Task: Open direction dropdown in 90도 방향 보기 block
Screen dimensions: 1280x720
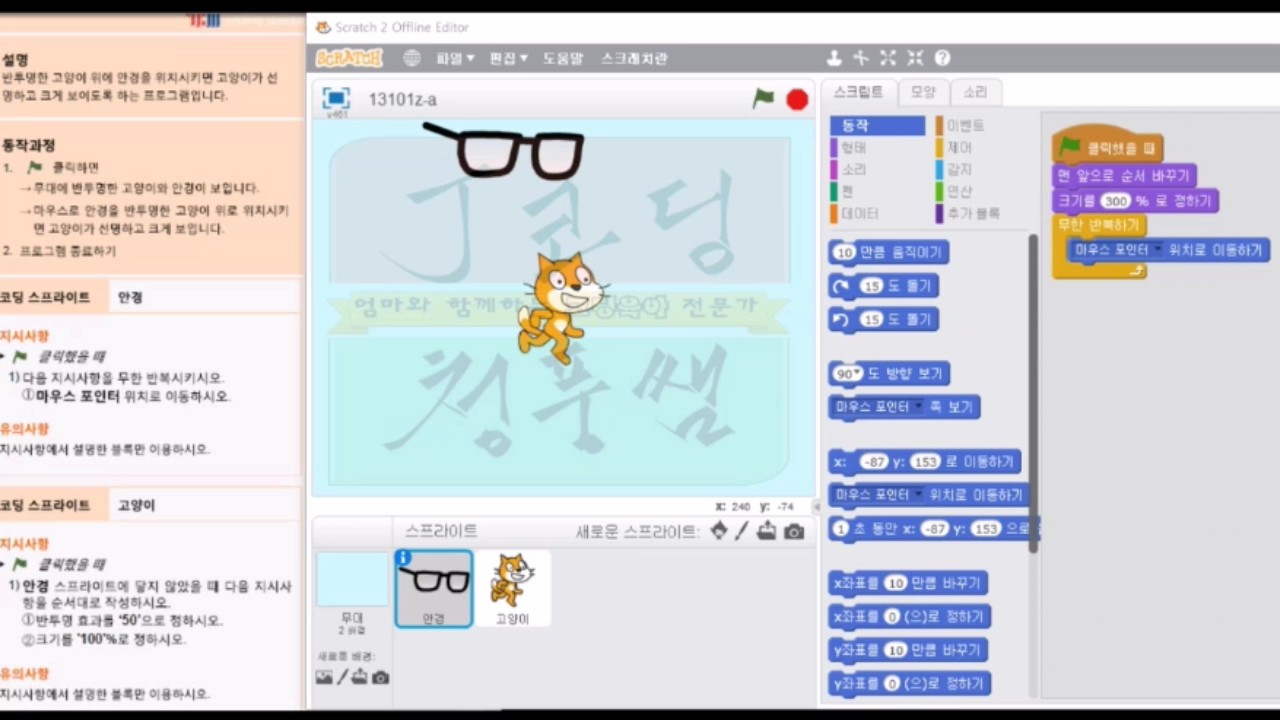Action: (856, 373)
